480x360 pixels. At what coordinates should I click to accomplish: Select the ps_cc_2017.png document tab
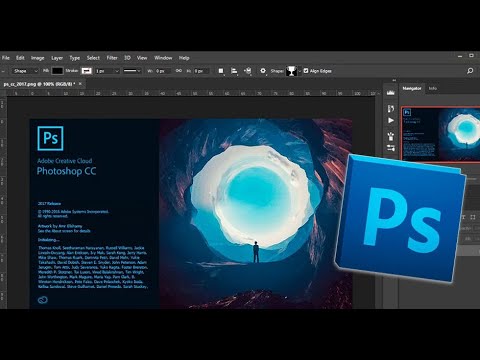[x=39, y=84]
